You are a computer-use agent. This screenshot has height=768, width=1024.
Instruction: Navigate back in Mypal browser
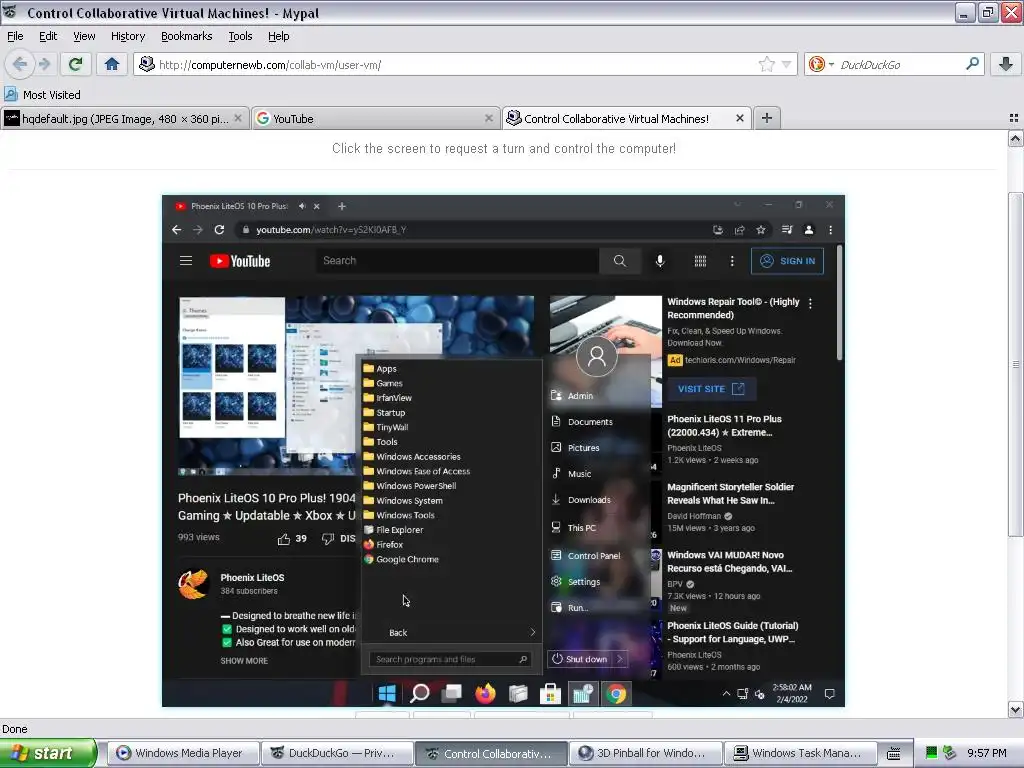20,64
